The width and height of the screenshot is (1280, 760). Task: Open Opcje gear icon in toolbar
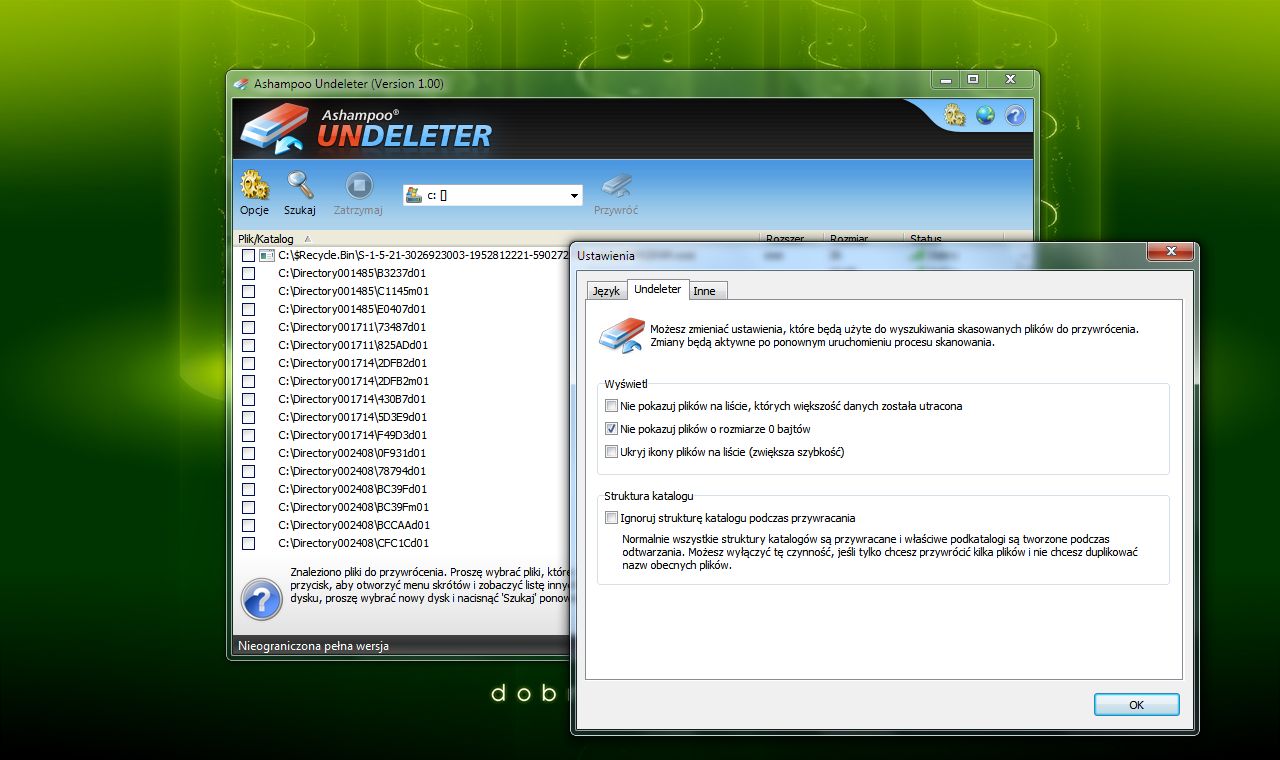point(254,185)
